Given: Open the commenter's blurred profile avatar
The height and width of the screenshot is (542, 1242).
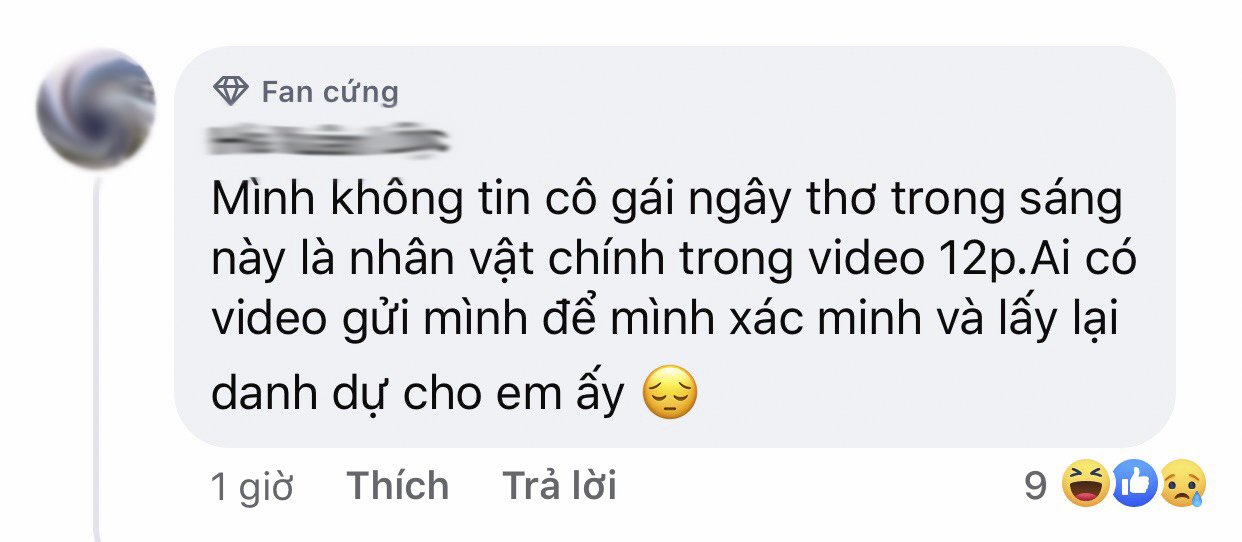Looking at the screenshot, I should point(96,110).
